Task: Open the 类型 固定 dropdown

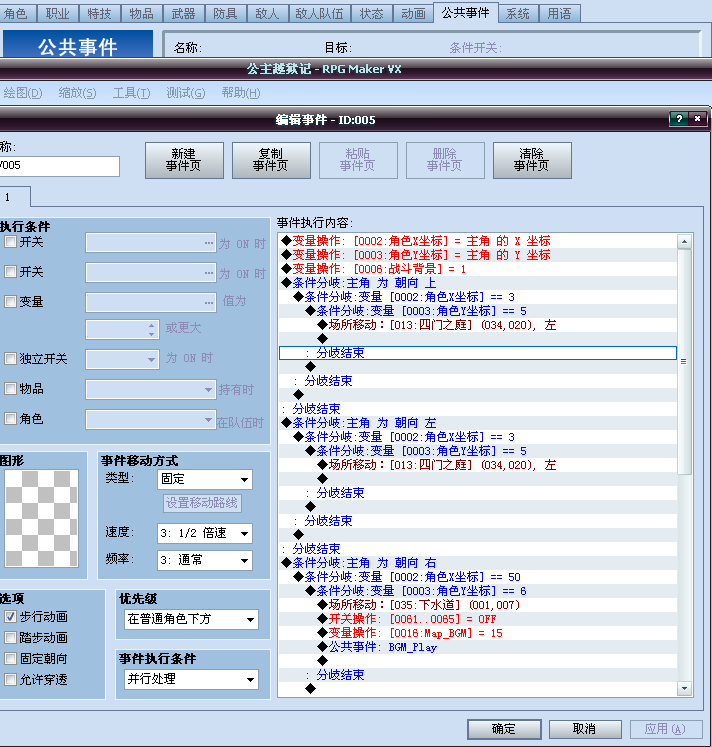Action: coord(205,479)
